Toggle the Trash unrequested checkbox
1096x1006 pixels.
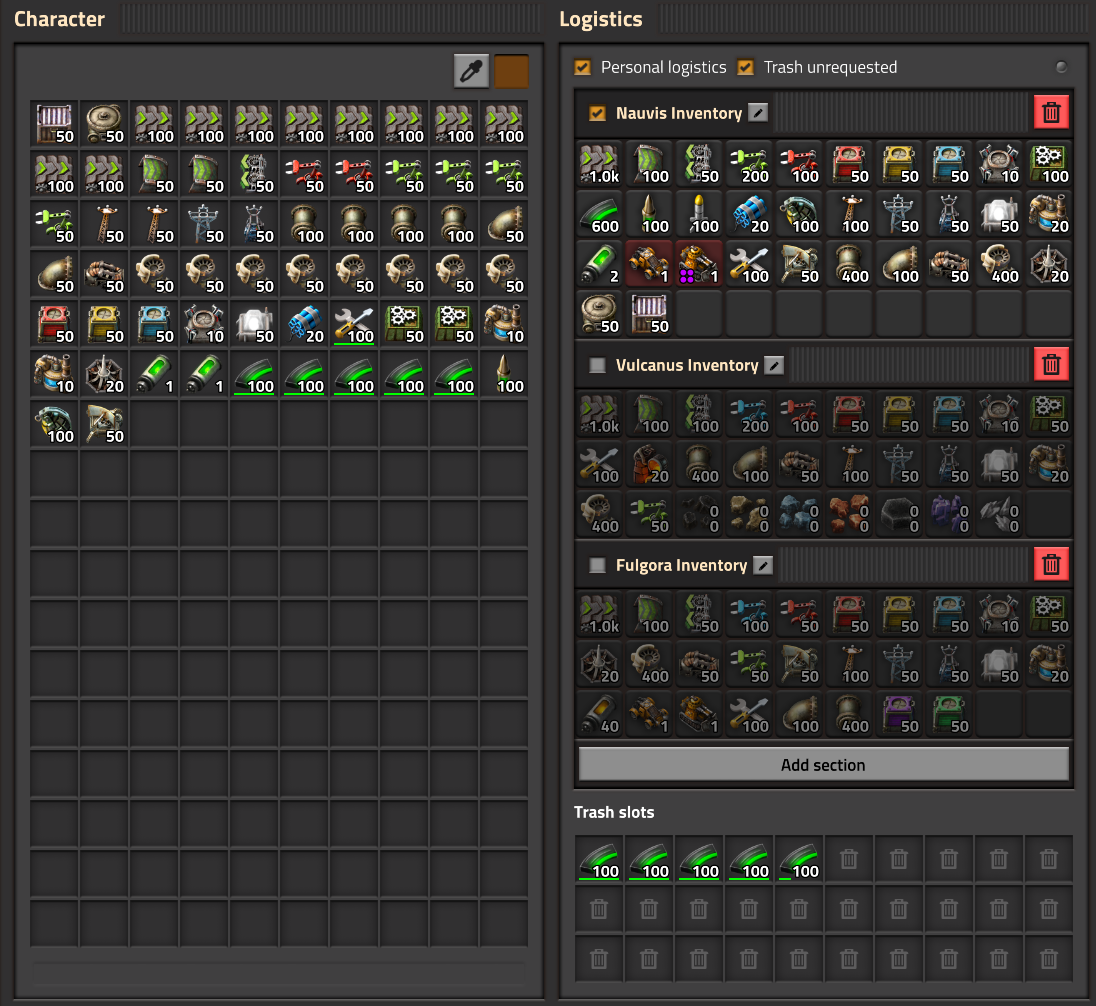click(745, 67)
